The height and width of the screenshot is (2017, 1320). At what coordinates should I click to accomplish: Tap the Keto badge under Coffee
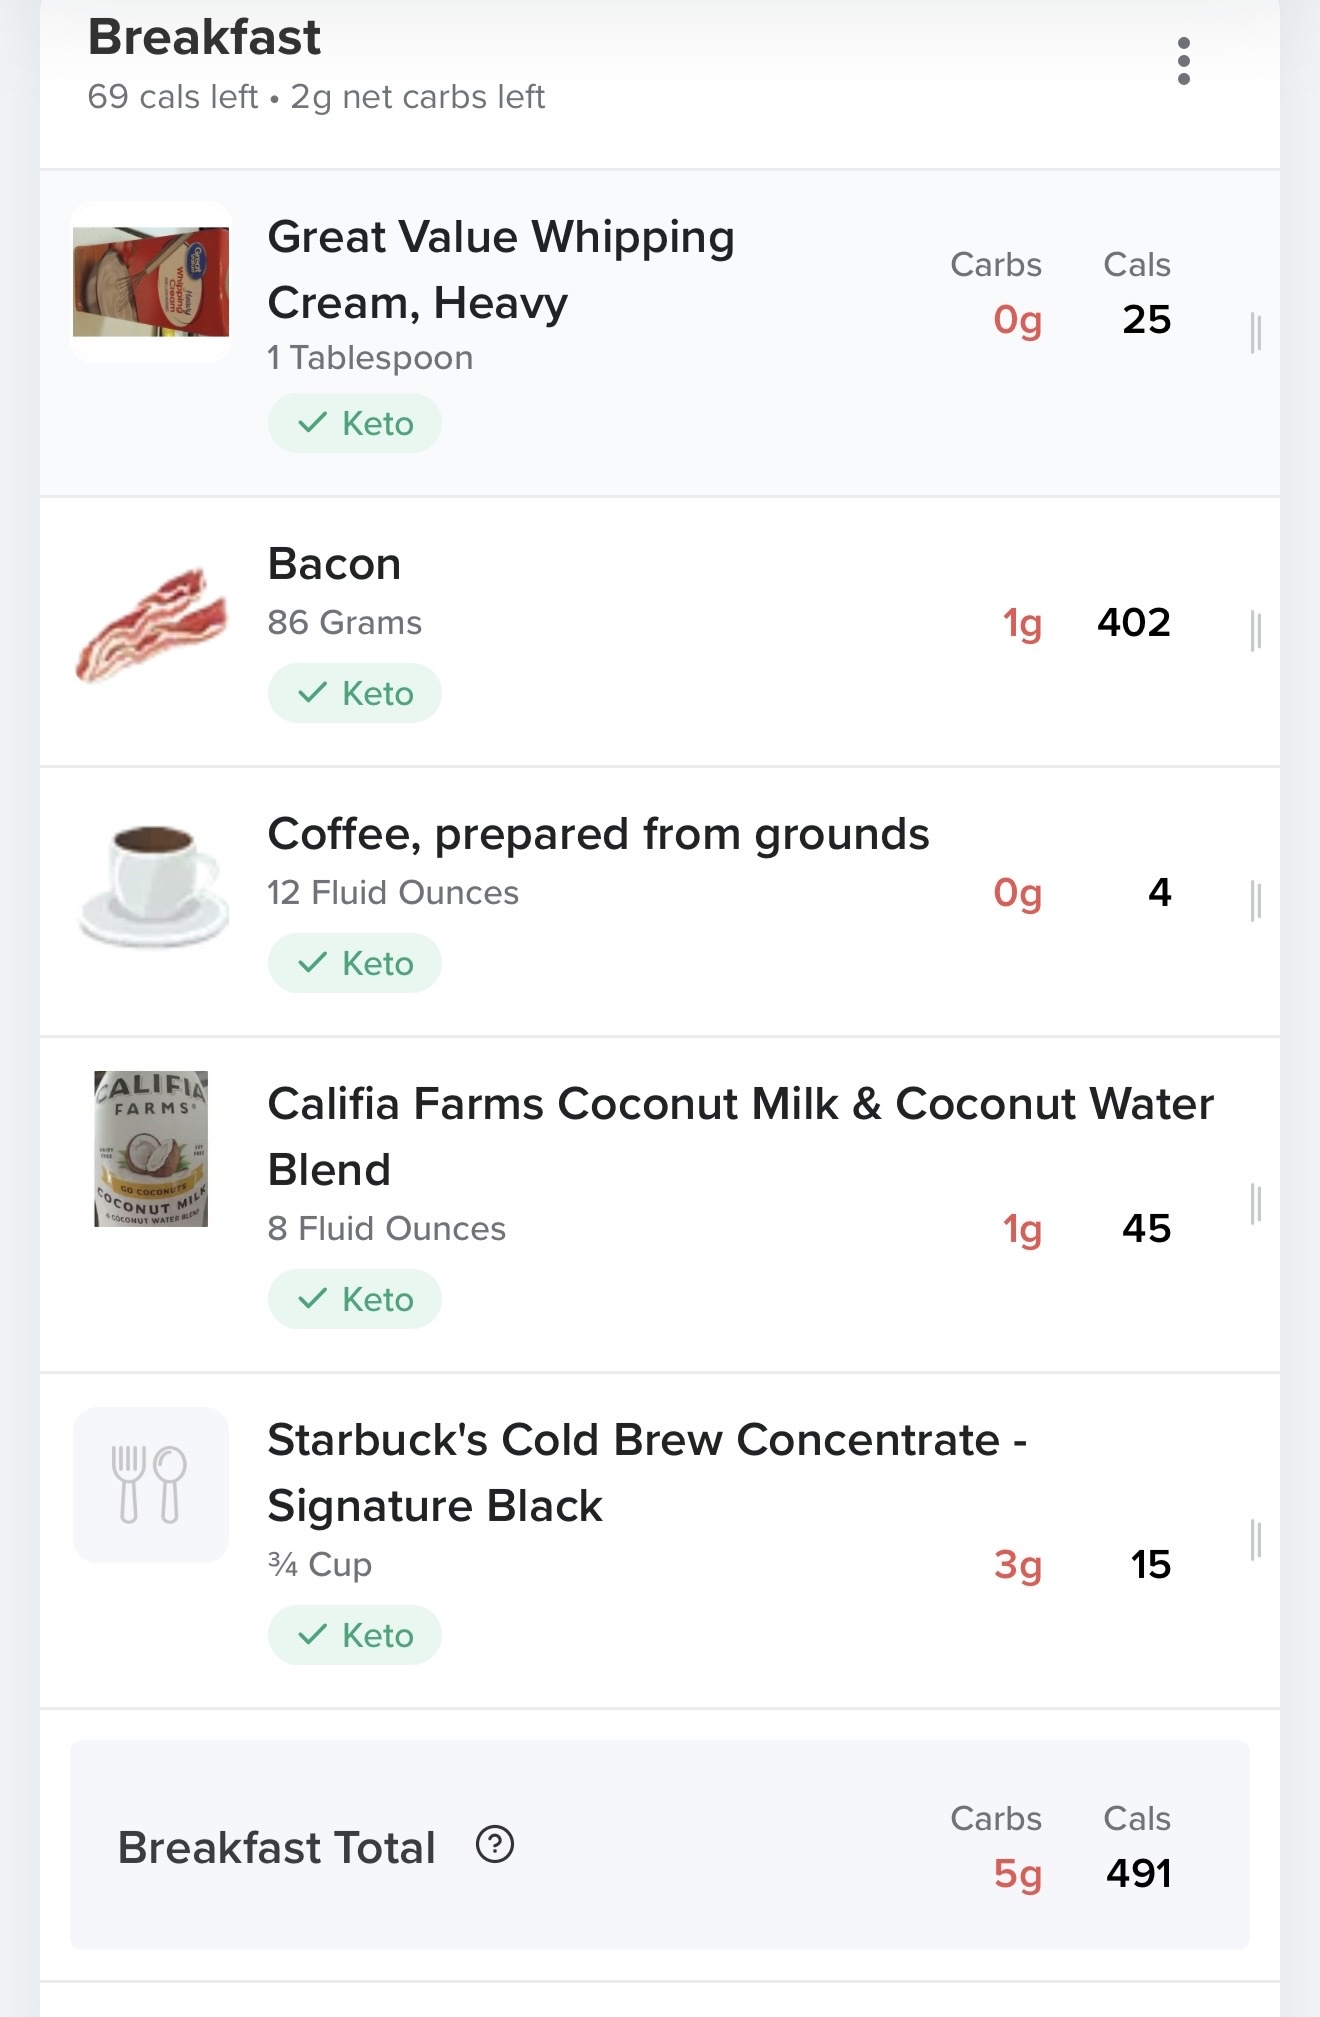(x=355, y=963)
